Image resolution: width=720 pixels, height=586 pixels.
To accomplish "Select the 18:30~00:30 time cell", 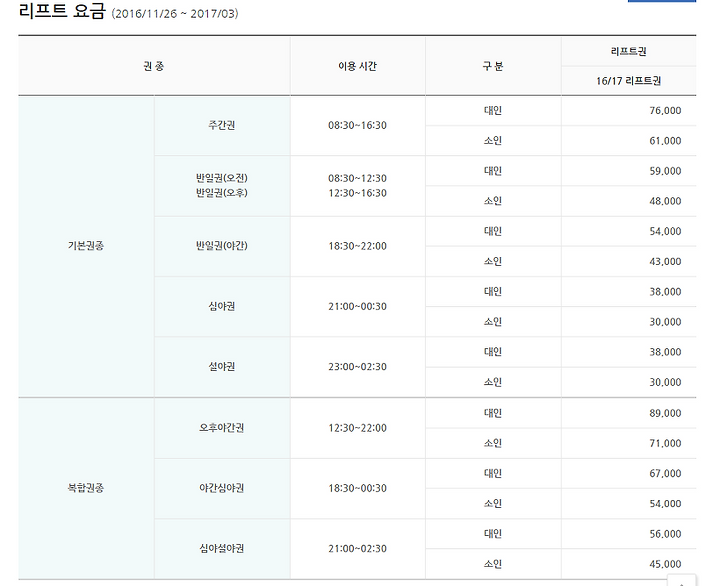I will 357,488.
